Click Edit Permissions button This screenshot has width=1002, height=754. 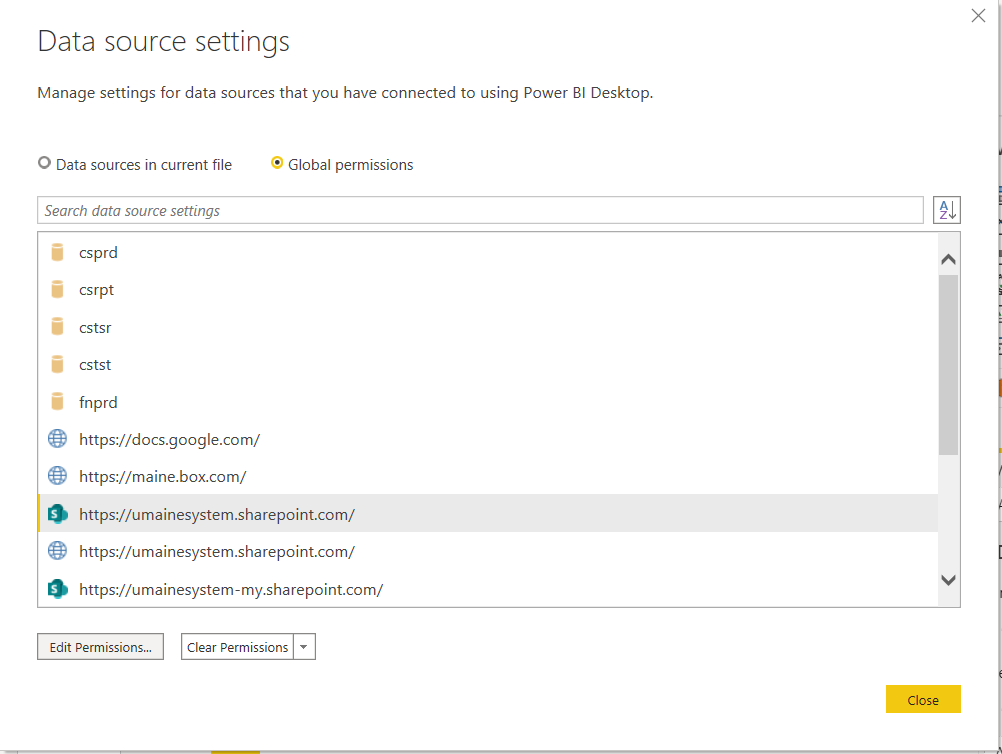(x=100, y=647)
